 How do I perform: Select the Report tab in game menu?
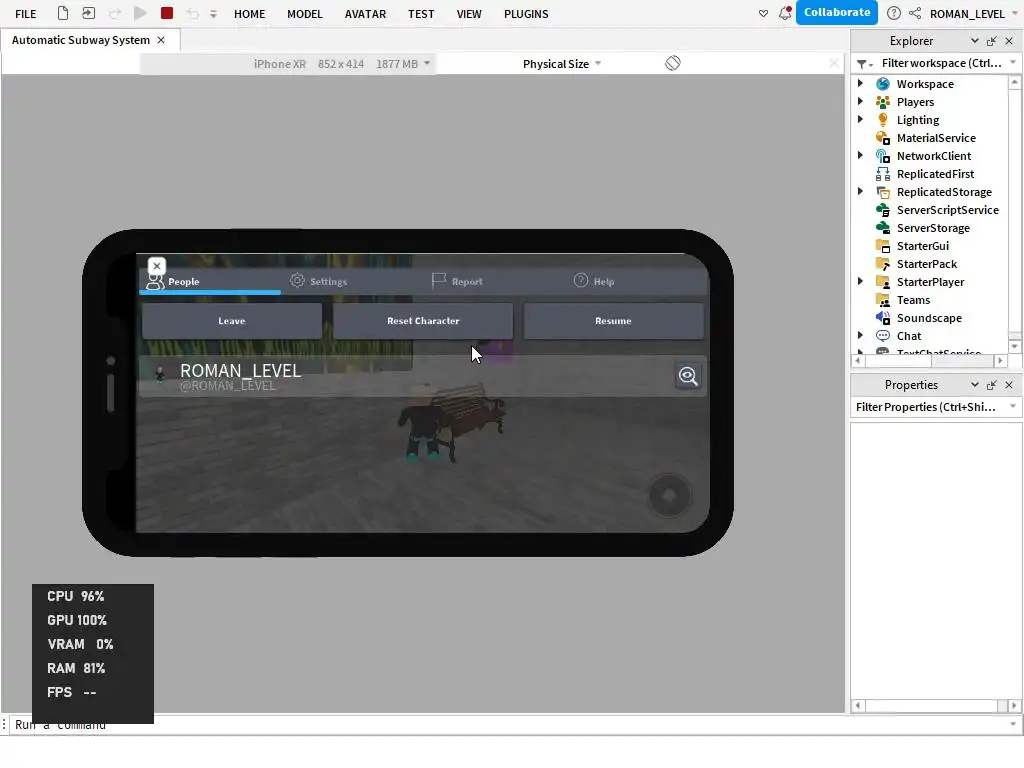coord(457,281)
